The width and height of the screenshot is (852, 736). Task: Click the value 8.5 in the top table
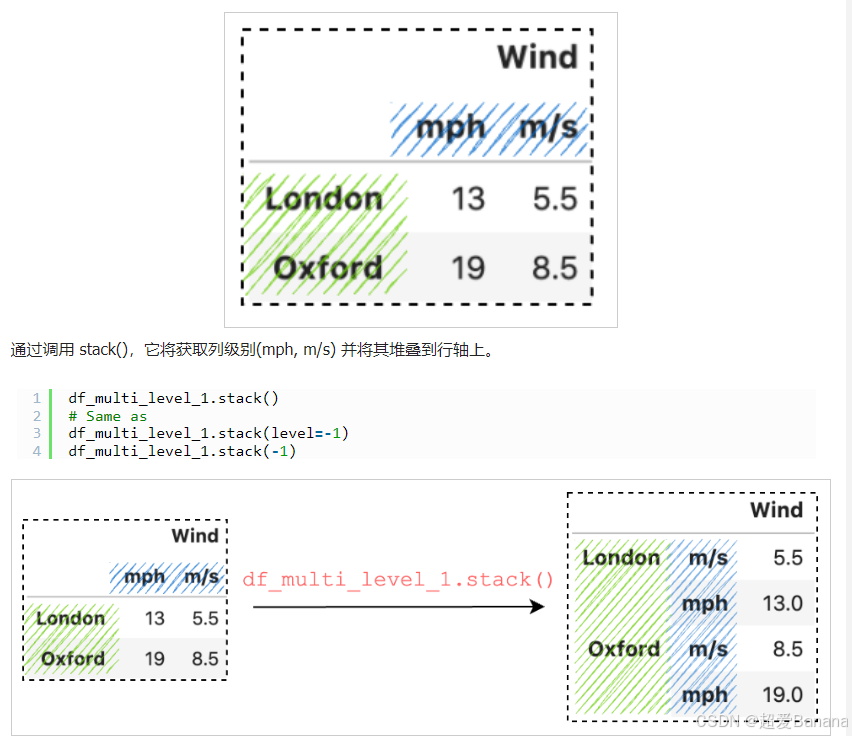(554, 268)
